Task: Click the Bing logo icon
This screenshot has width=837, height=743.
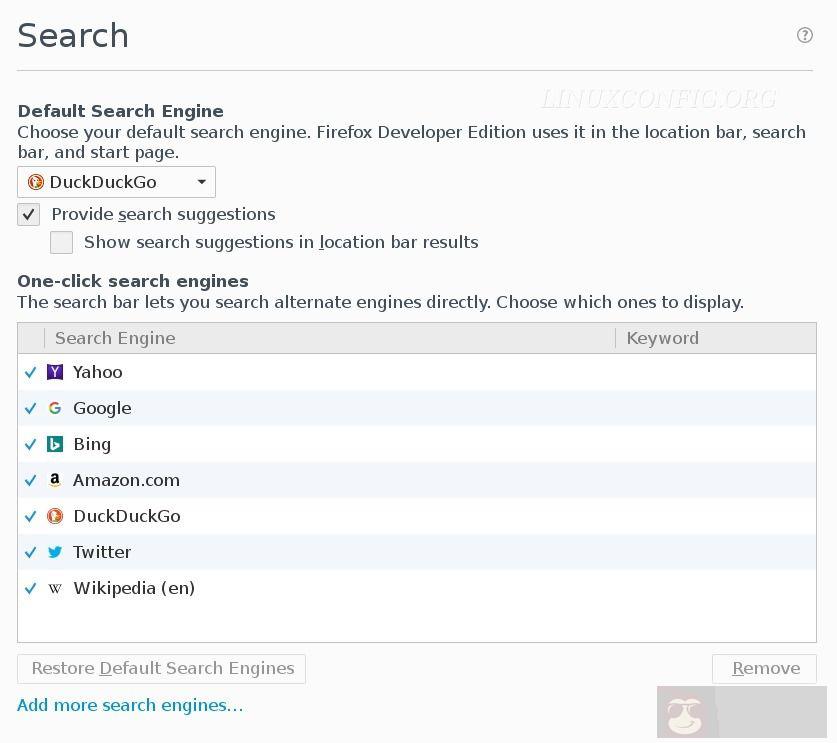Action: tap(55, 444)
